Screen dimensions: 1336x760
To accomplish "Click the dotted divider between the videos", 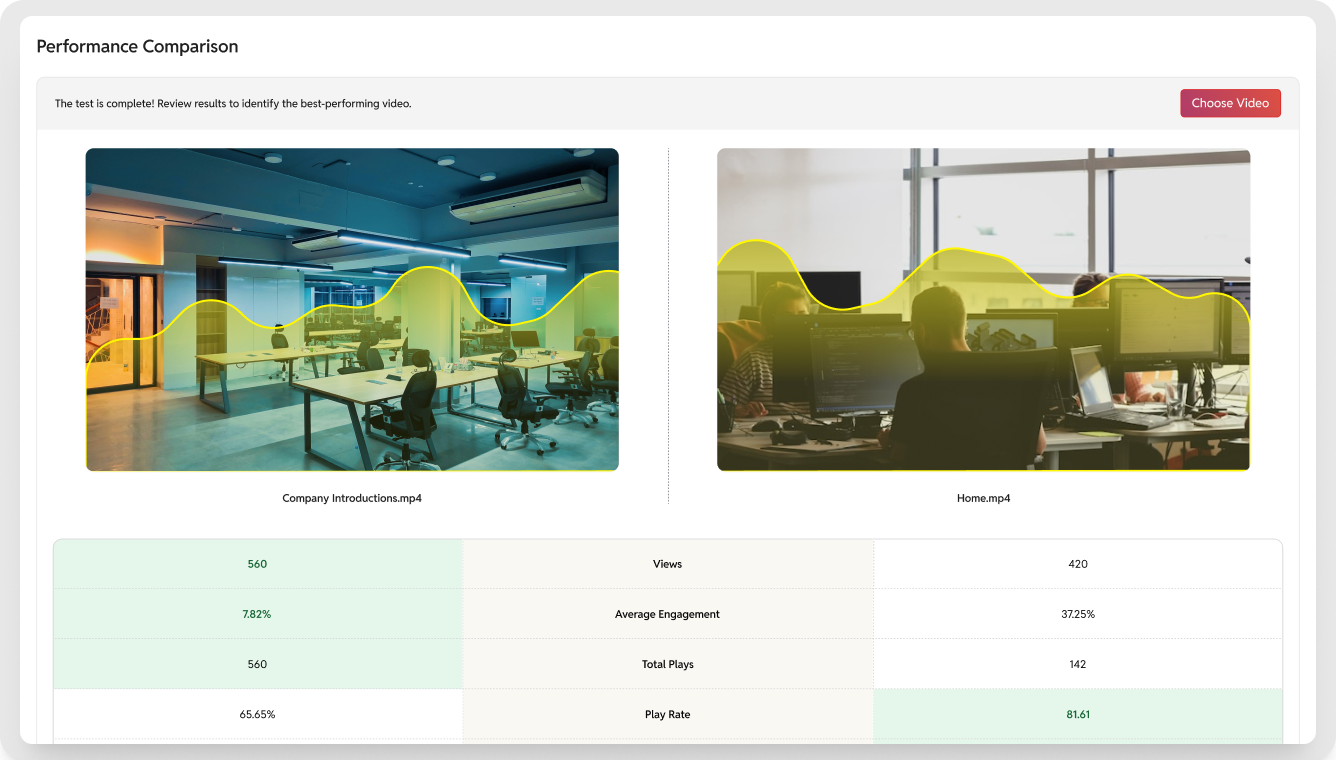I will point(668,325).
